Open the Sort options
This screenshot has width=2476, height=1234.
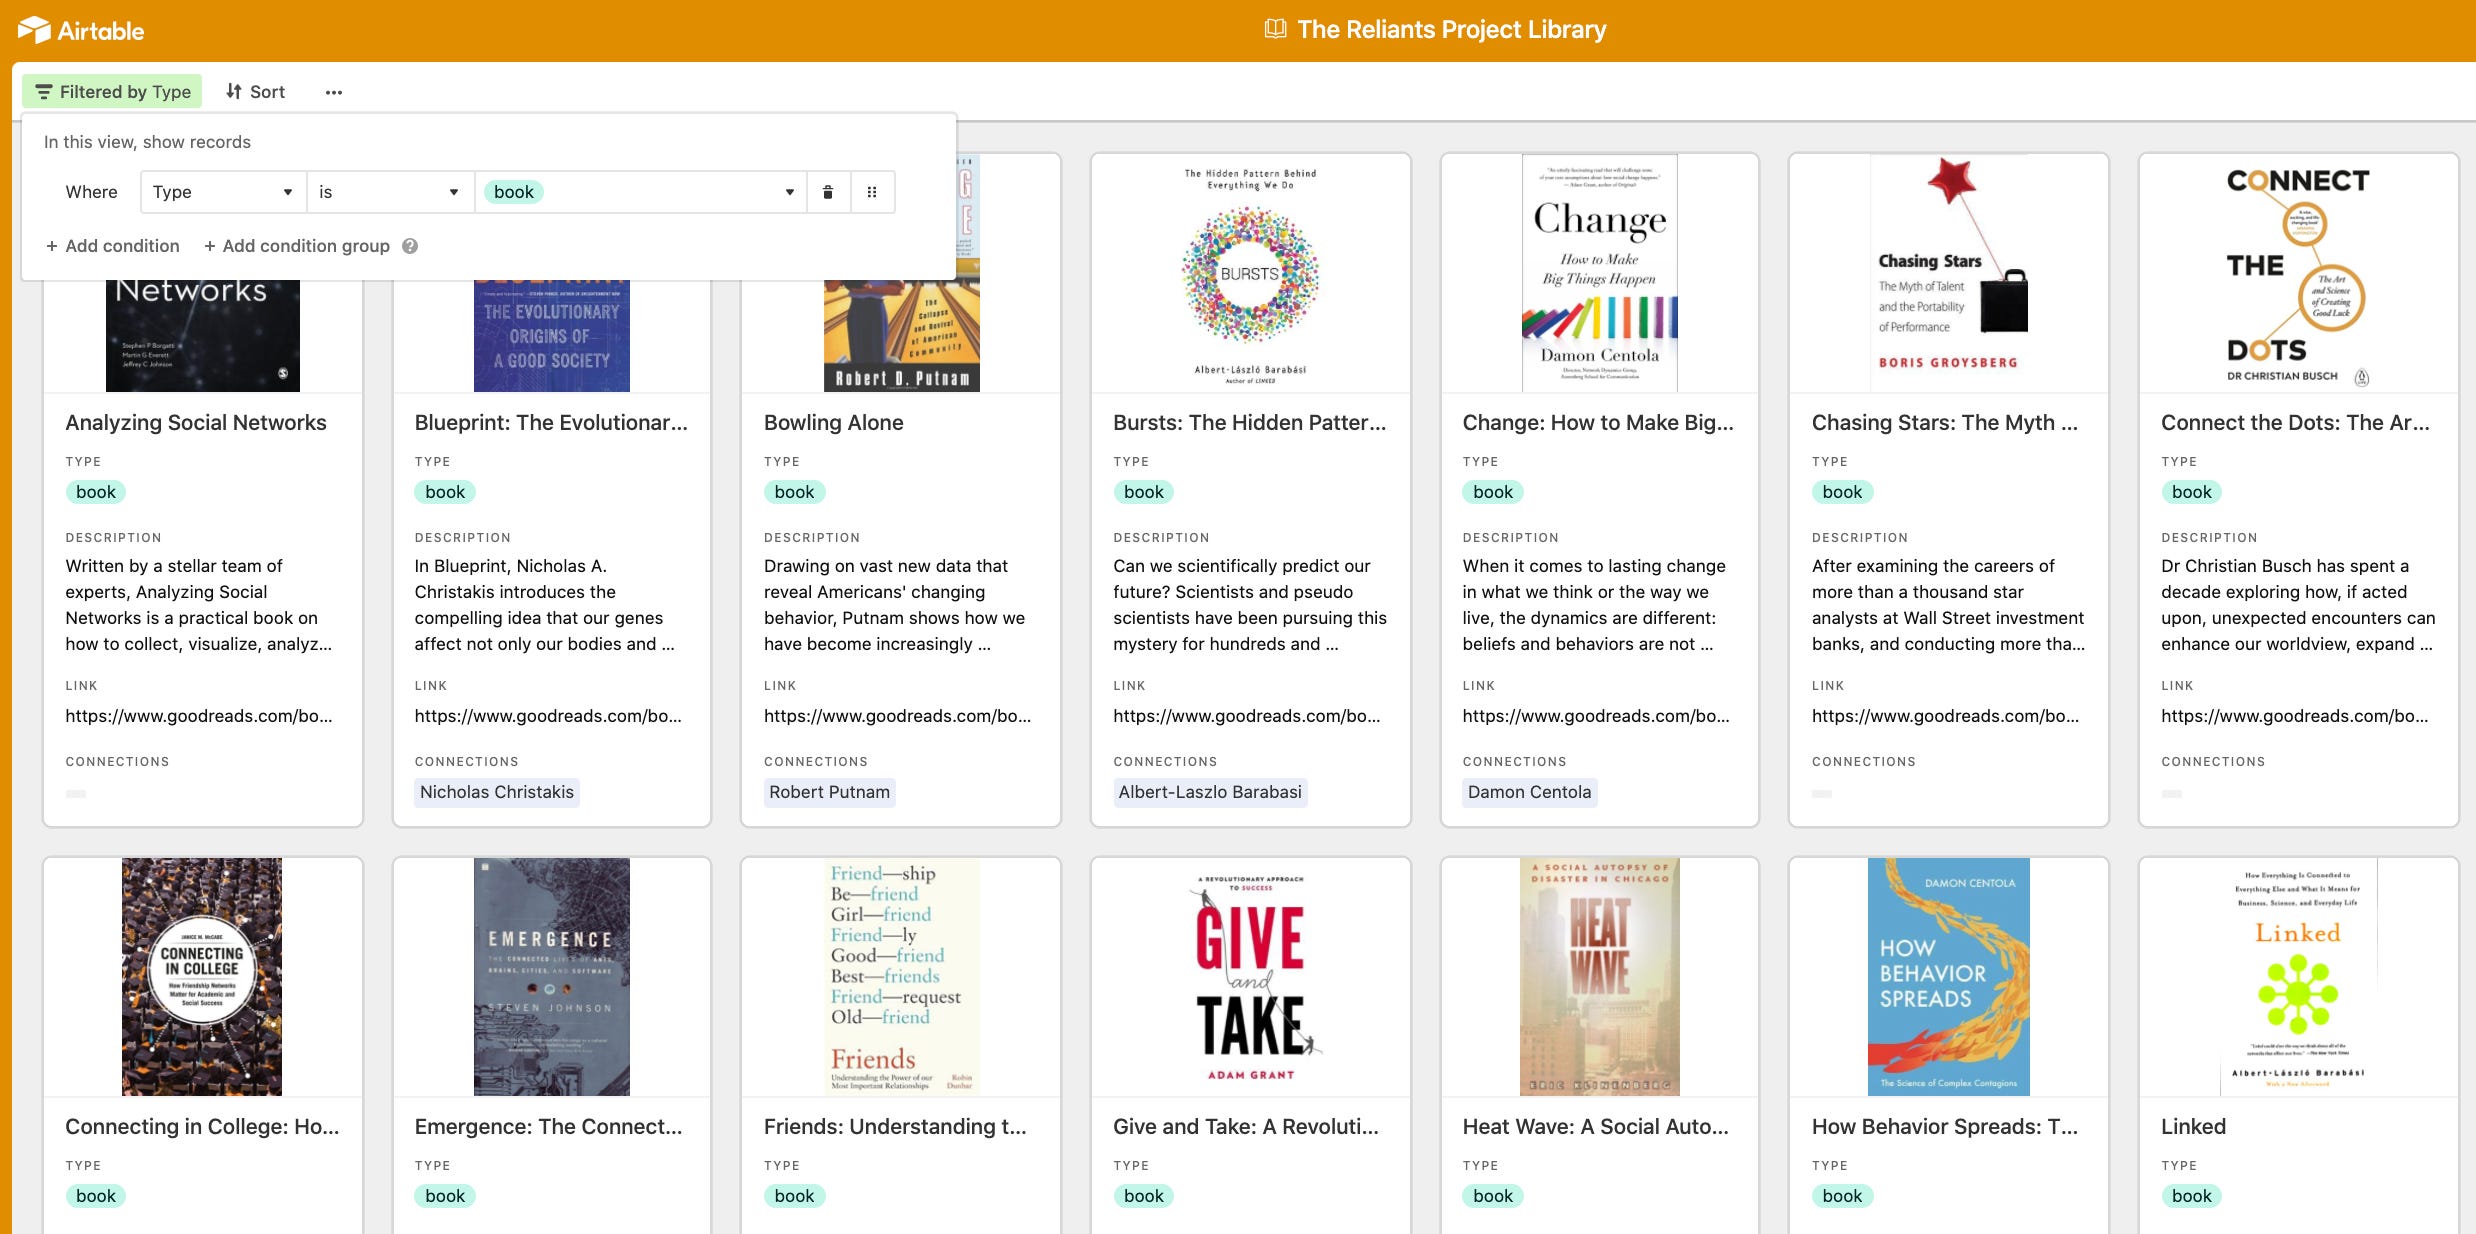(256, 92)
